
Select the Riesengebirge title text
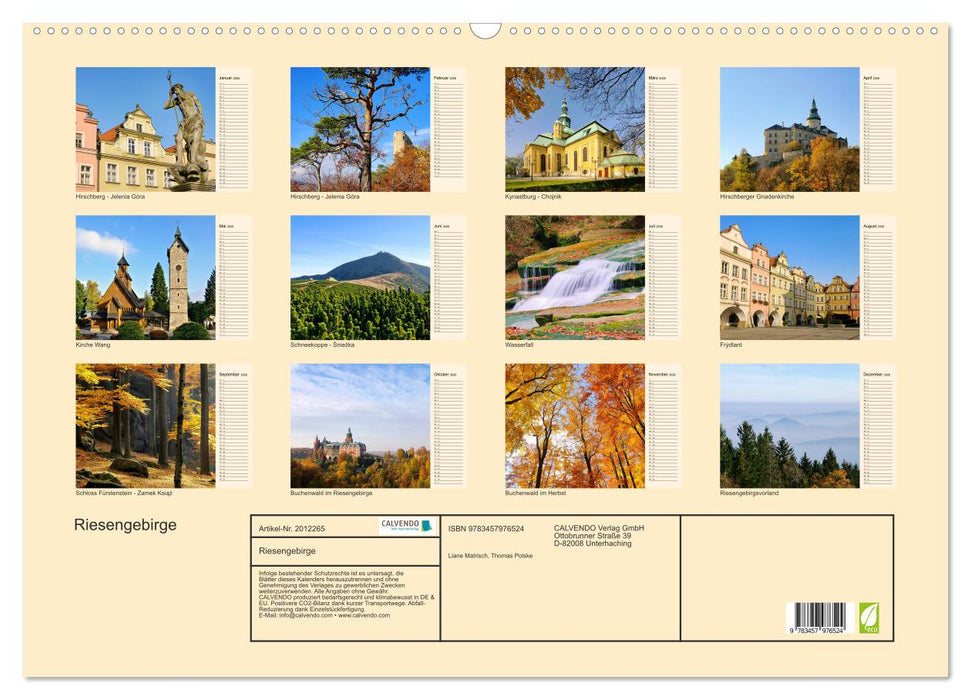click(123, 525)
